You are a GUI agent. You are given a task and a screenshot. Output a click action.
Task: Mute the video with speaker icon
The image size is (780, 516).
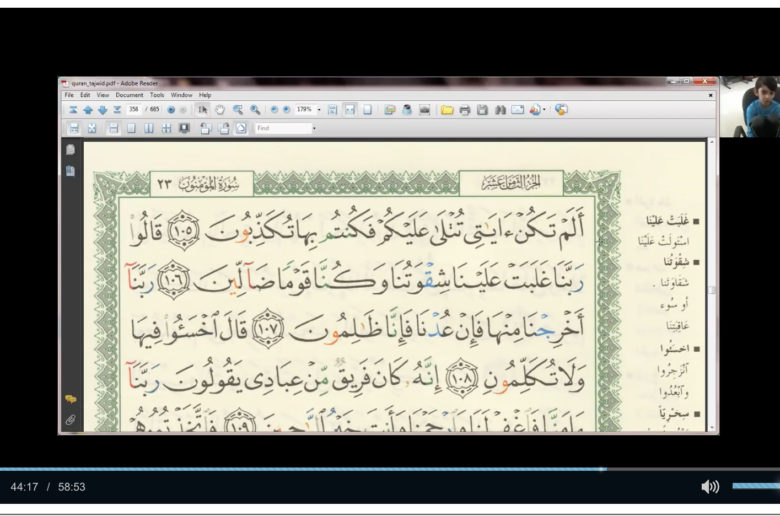click(710, 486)
